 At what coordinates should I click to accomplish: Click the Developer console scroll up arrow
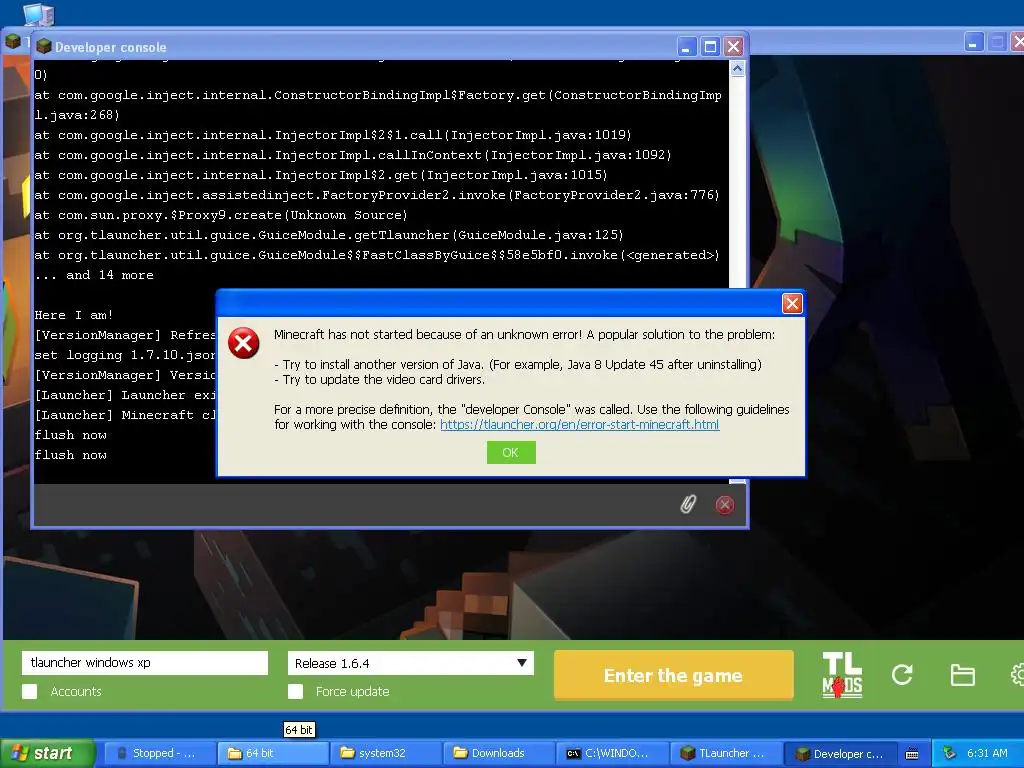(x=737, y=69)
